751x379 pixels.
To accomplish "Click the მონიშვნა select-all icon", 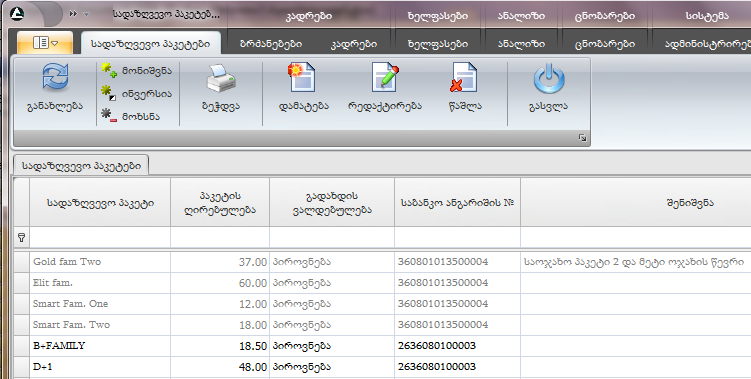I will [x=109, y=70].
